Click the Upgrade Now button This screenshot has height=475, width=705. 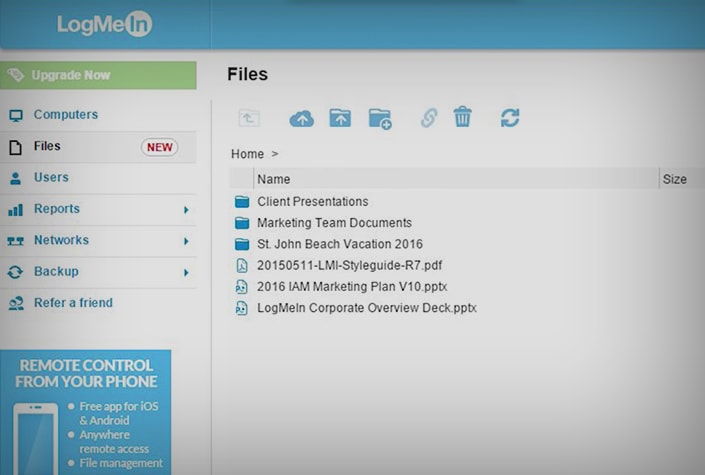coord(98,75)
